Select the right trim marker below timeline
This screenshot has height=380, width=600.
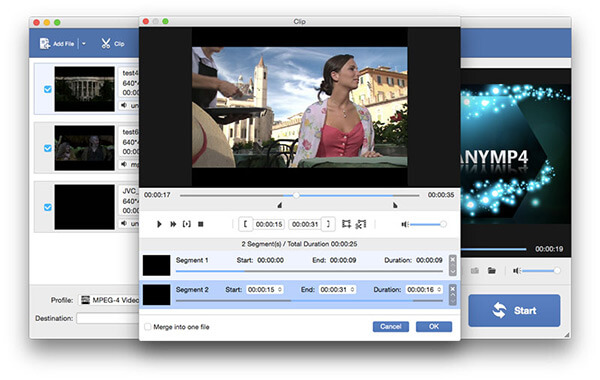pyautogui.click(x=395, y=205)
